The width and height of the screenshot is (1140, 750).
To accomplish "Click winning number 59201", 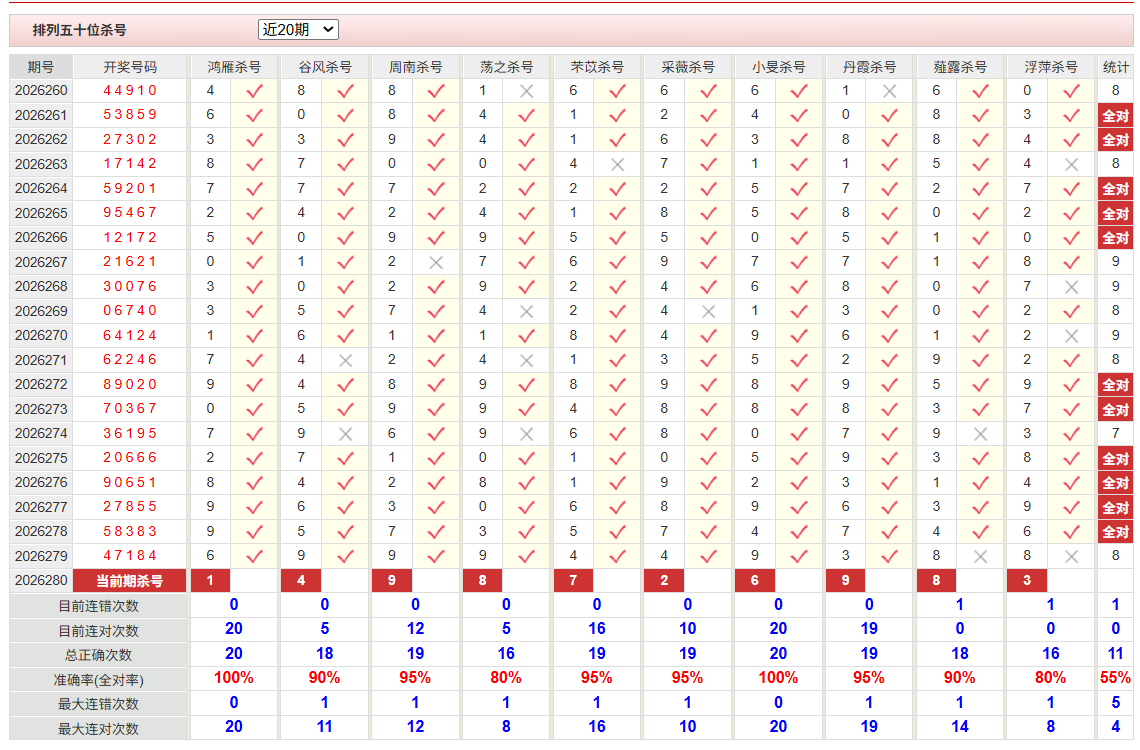I will coord(130,189).
